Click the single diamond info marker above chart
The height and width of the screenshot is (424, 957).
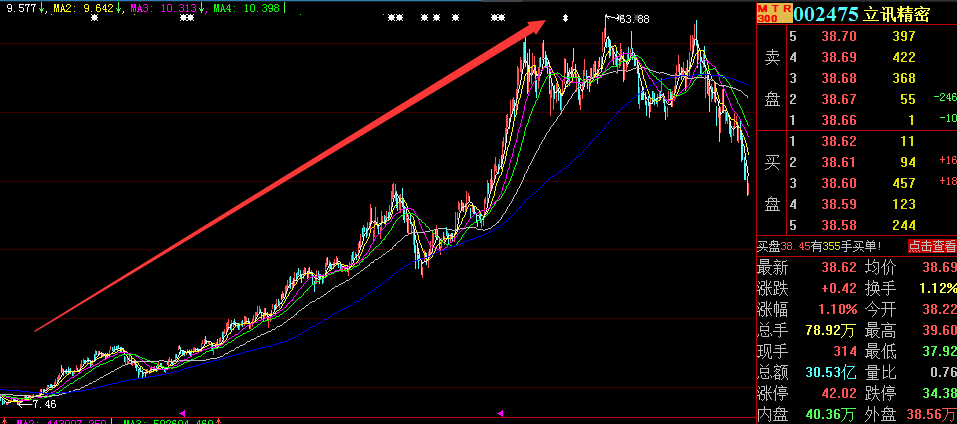click(x=566, y=18)
